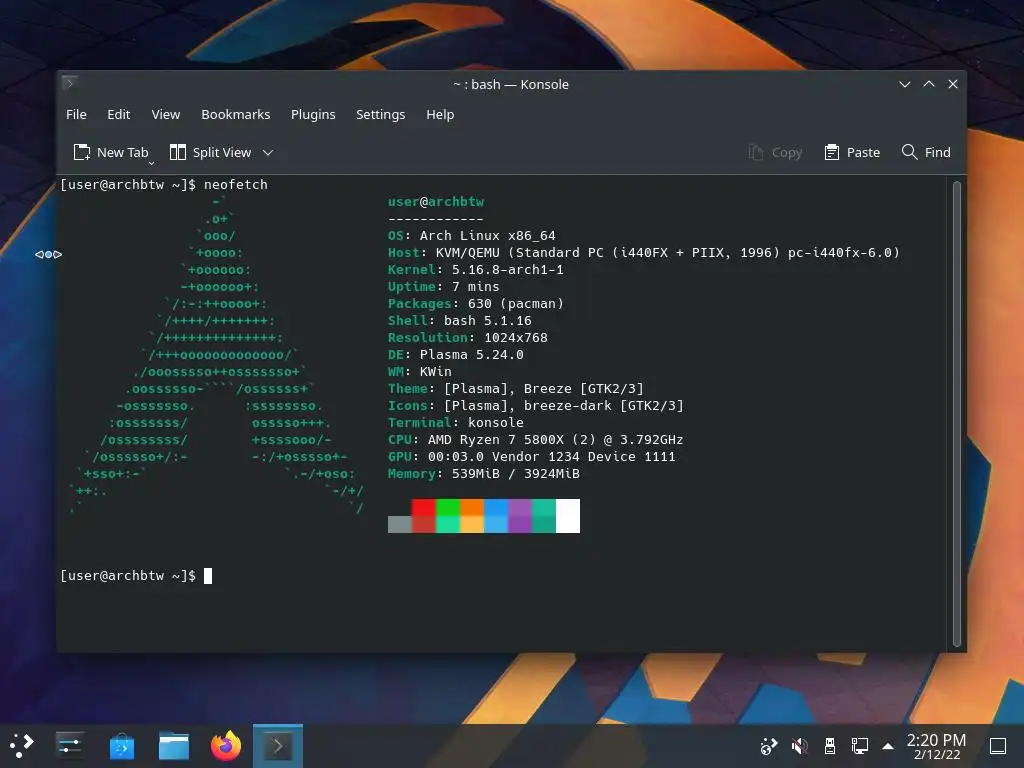This screenshot has width=1024, height=768.
Task: Click the white color block
Action: tap(568, 516)
